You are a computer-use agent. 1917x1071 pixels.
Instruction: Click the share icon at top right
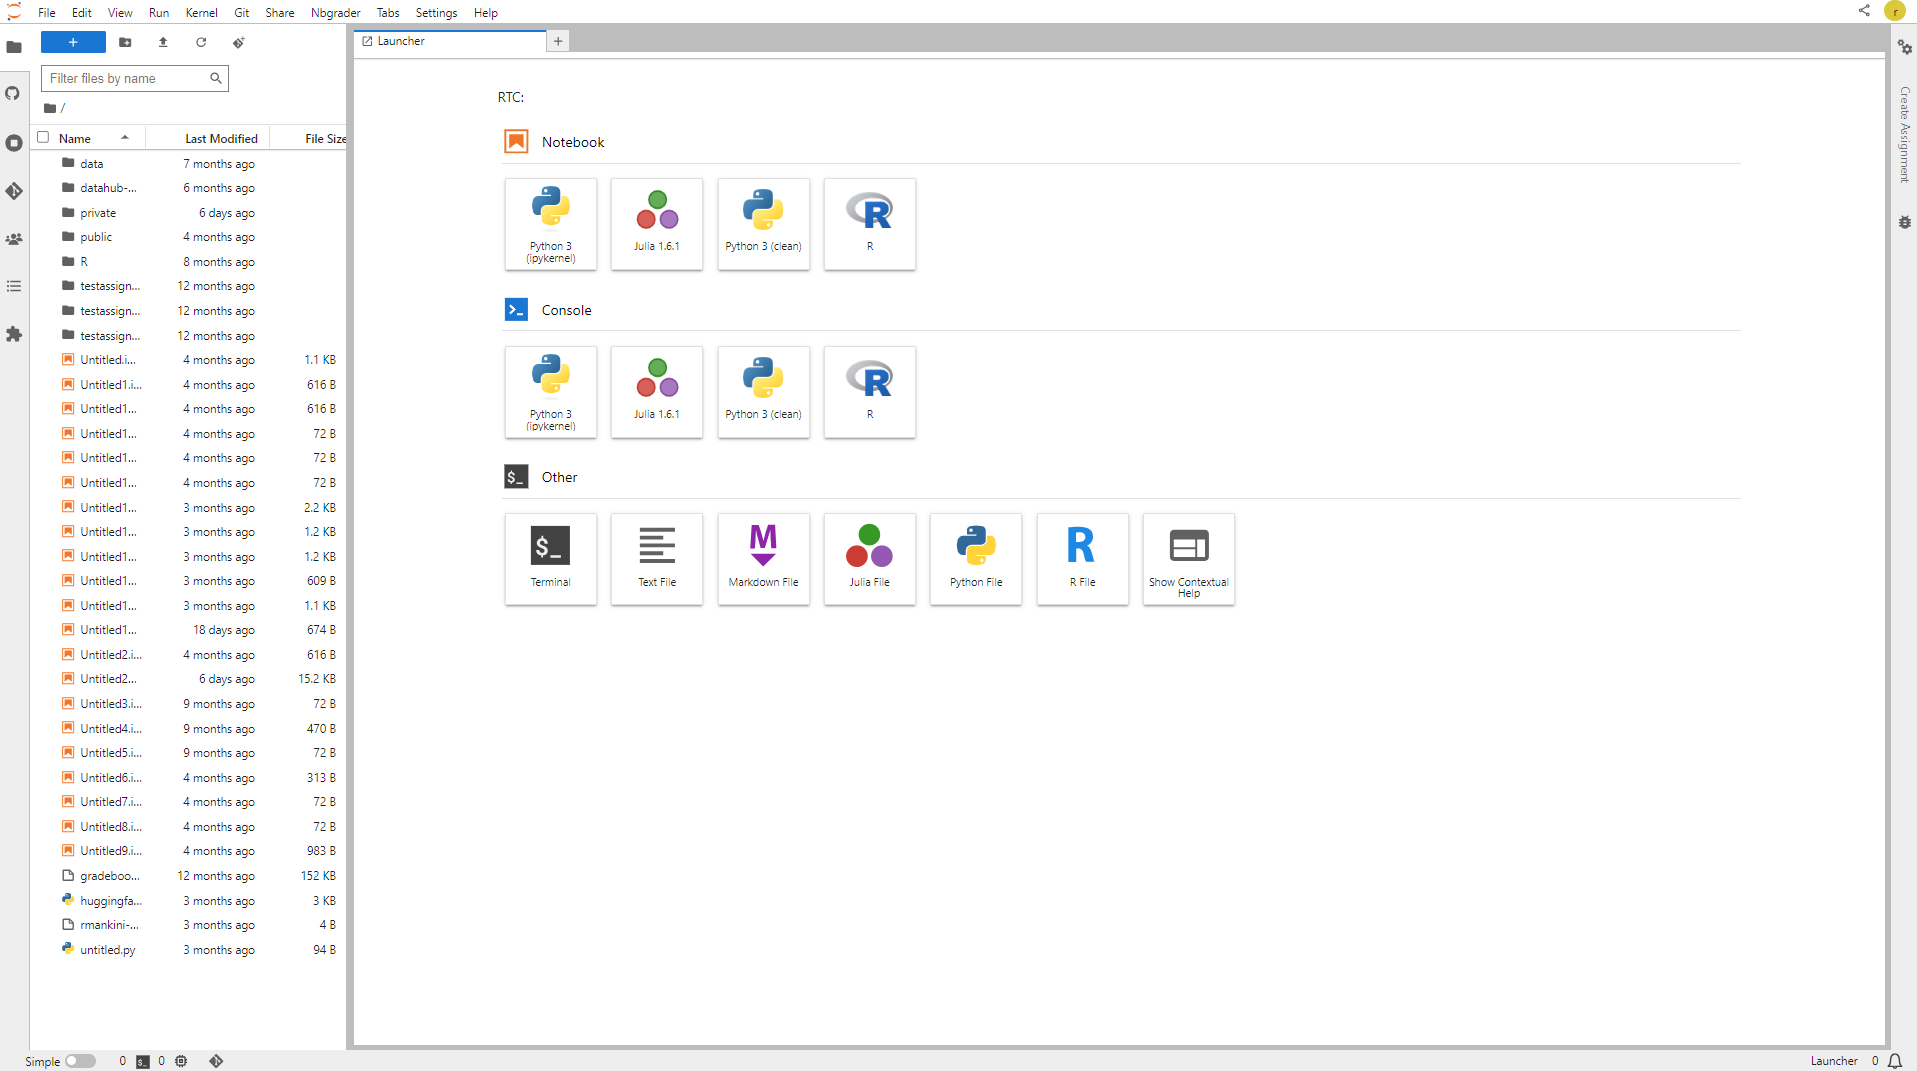point(1864,11)
